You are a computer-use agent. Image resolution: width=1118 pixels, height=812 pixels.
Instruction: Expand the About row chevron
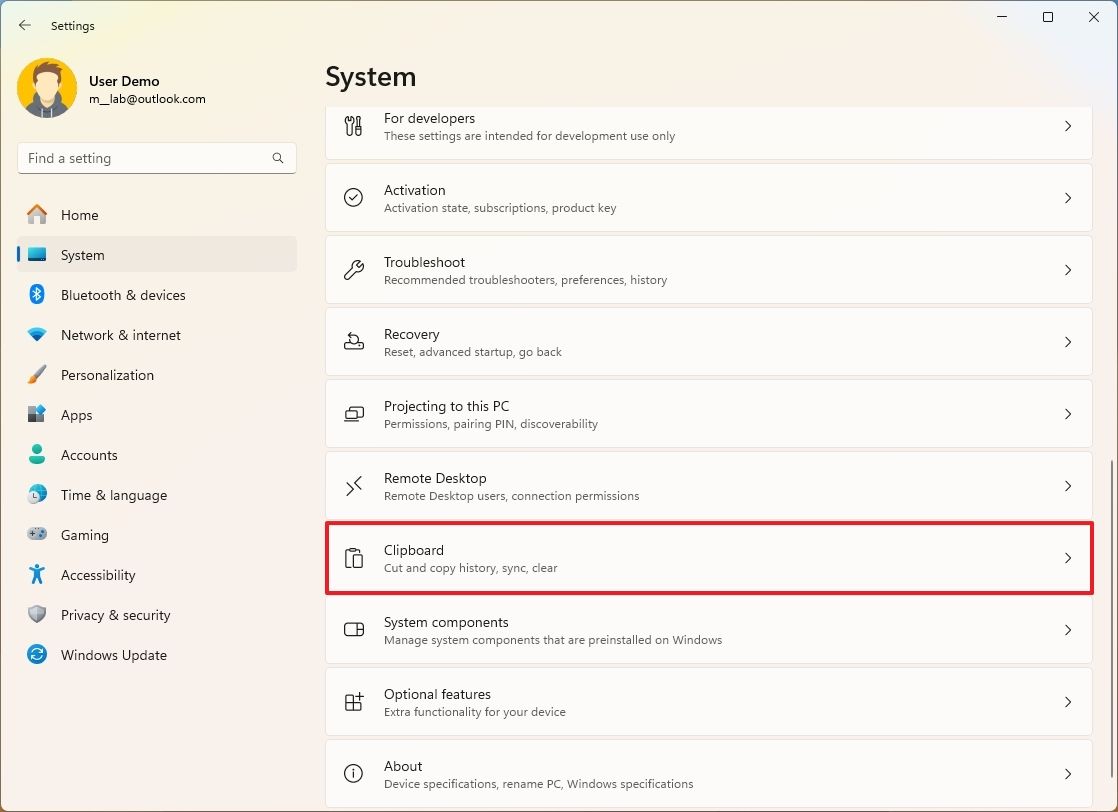point(1068,774)
